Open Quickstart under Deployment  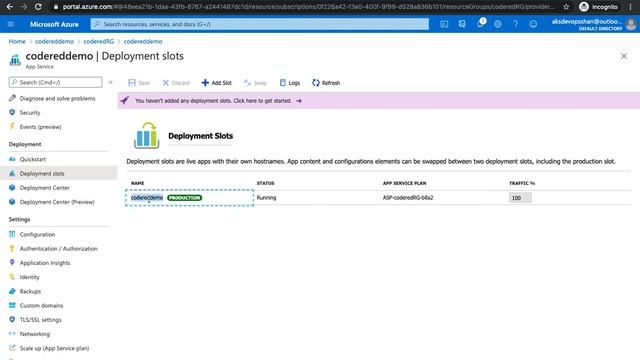33,159
